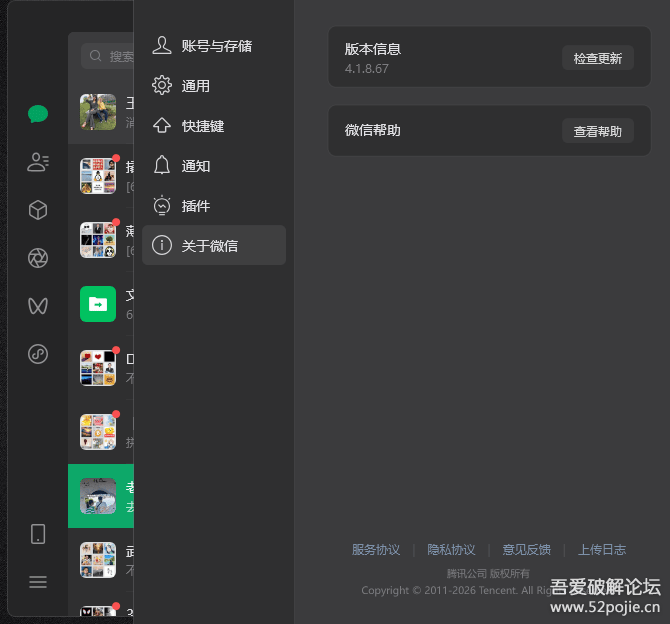Click the 查看帮助 button

click(x=597, y=131)
